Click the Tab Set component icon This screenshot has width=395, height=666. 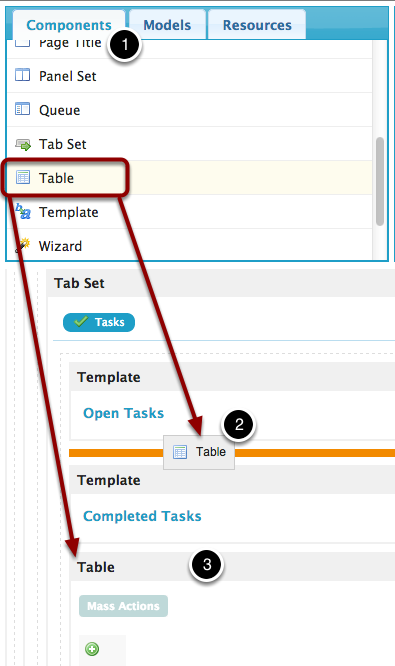[23, 145]
